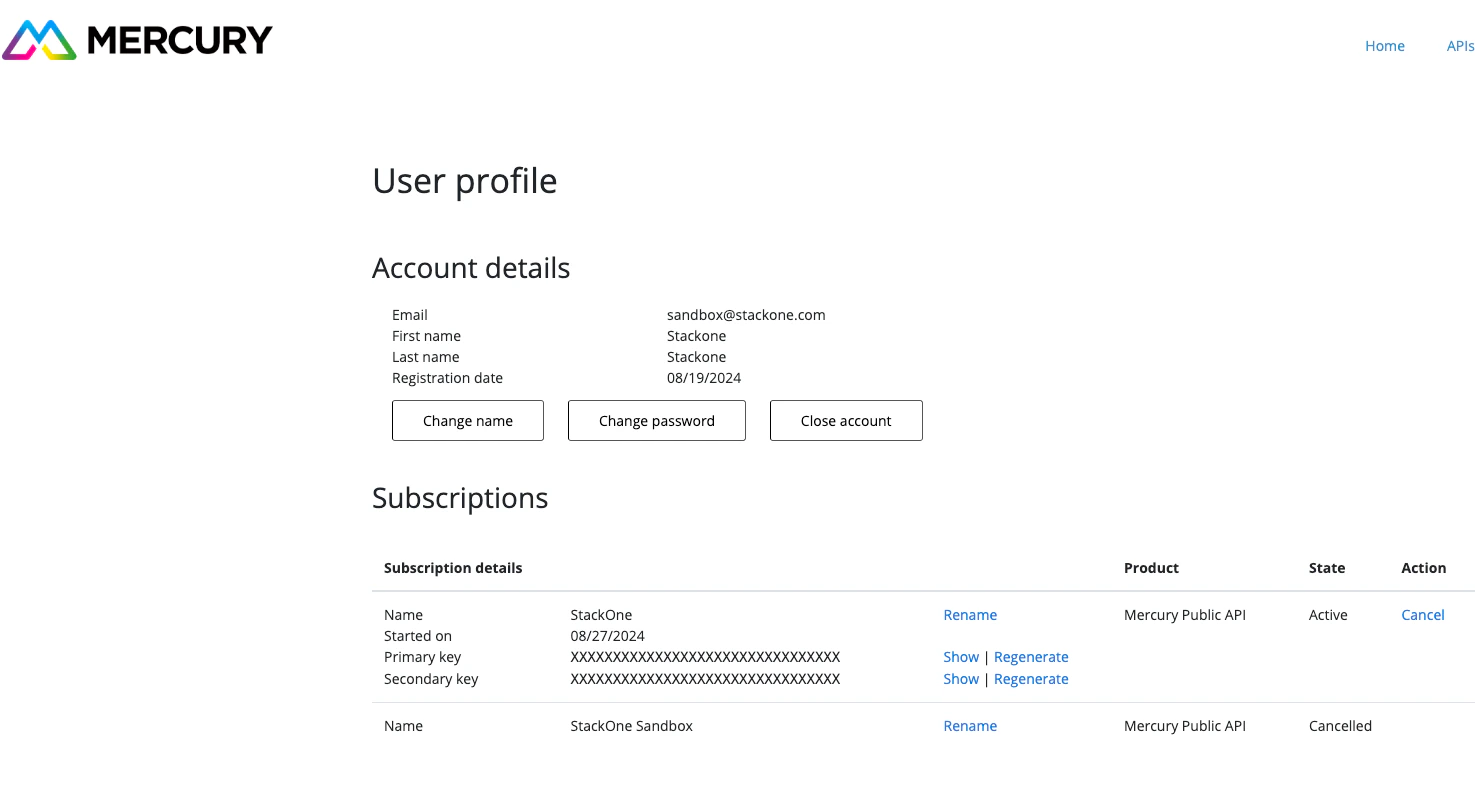The height and width of the screenshot is (785, 1475).
Task: Rename the StackOne Sandbox subscription
Action: [x=969, y=725]
